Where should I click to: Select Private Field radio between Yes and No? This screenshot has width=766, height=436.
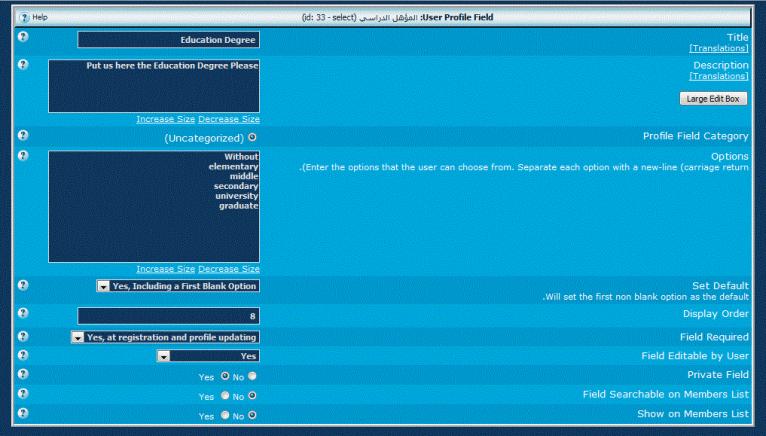pos(225,376)
